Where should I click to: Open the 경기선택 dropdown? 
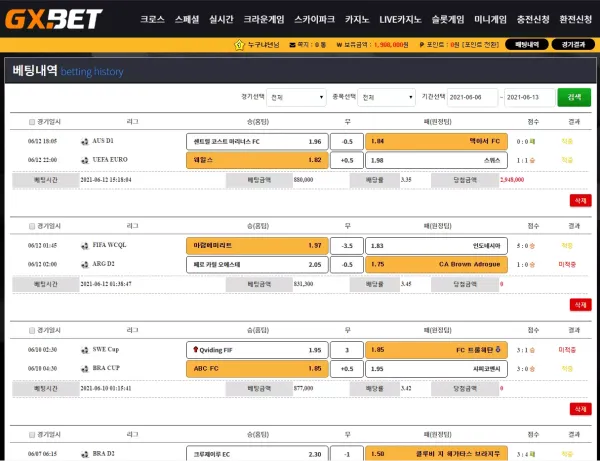pos(297,98)
